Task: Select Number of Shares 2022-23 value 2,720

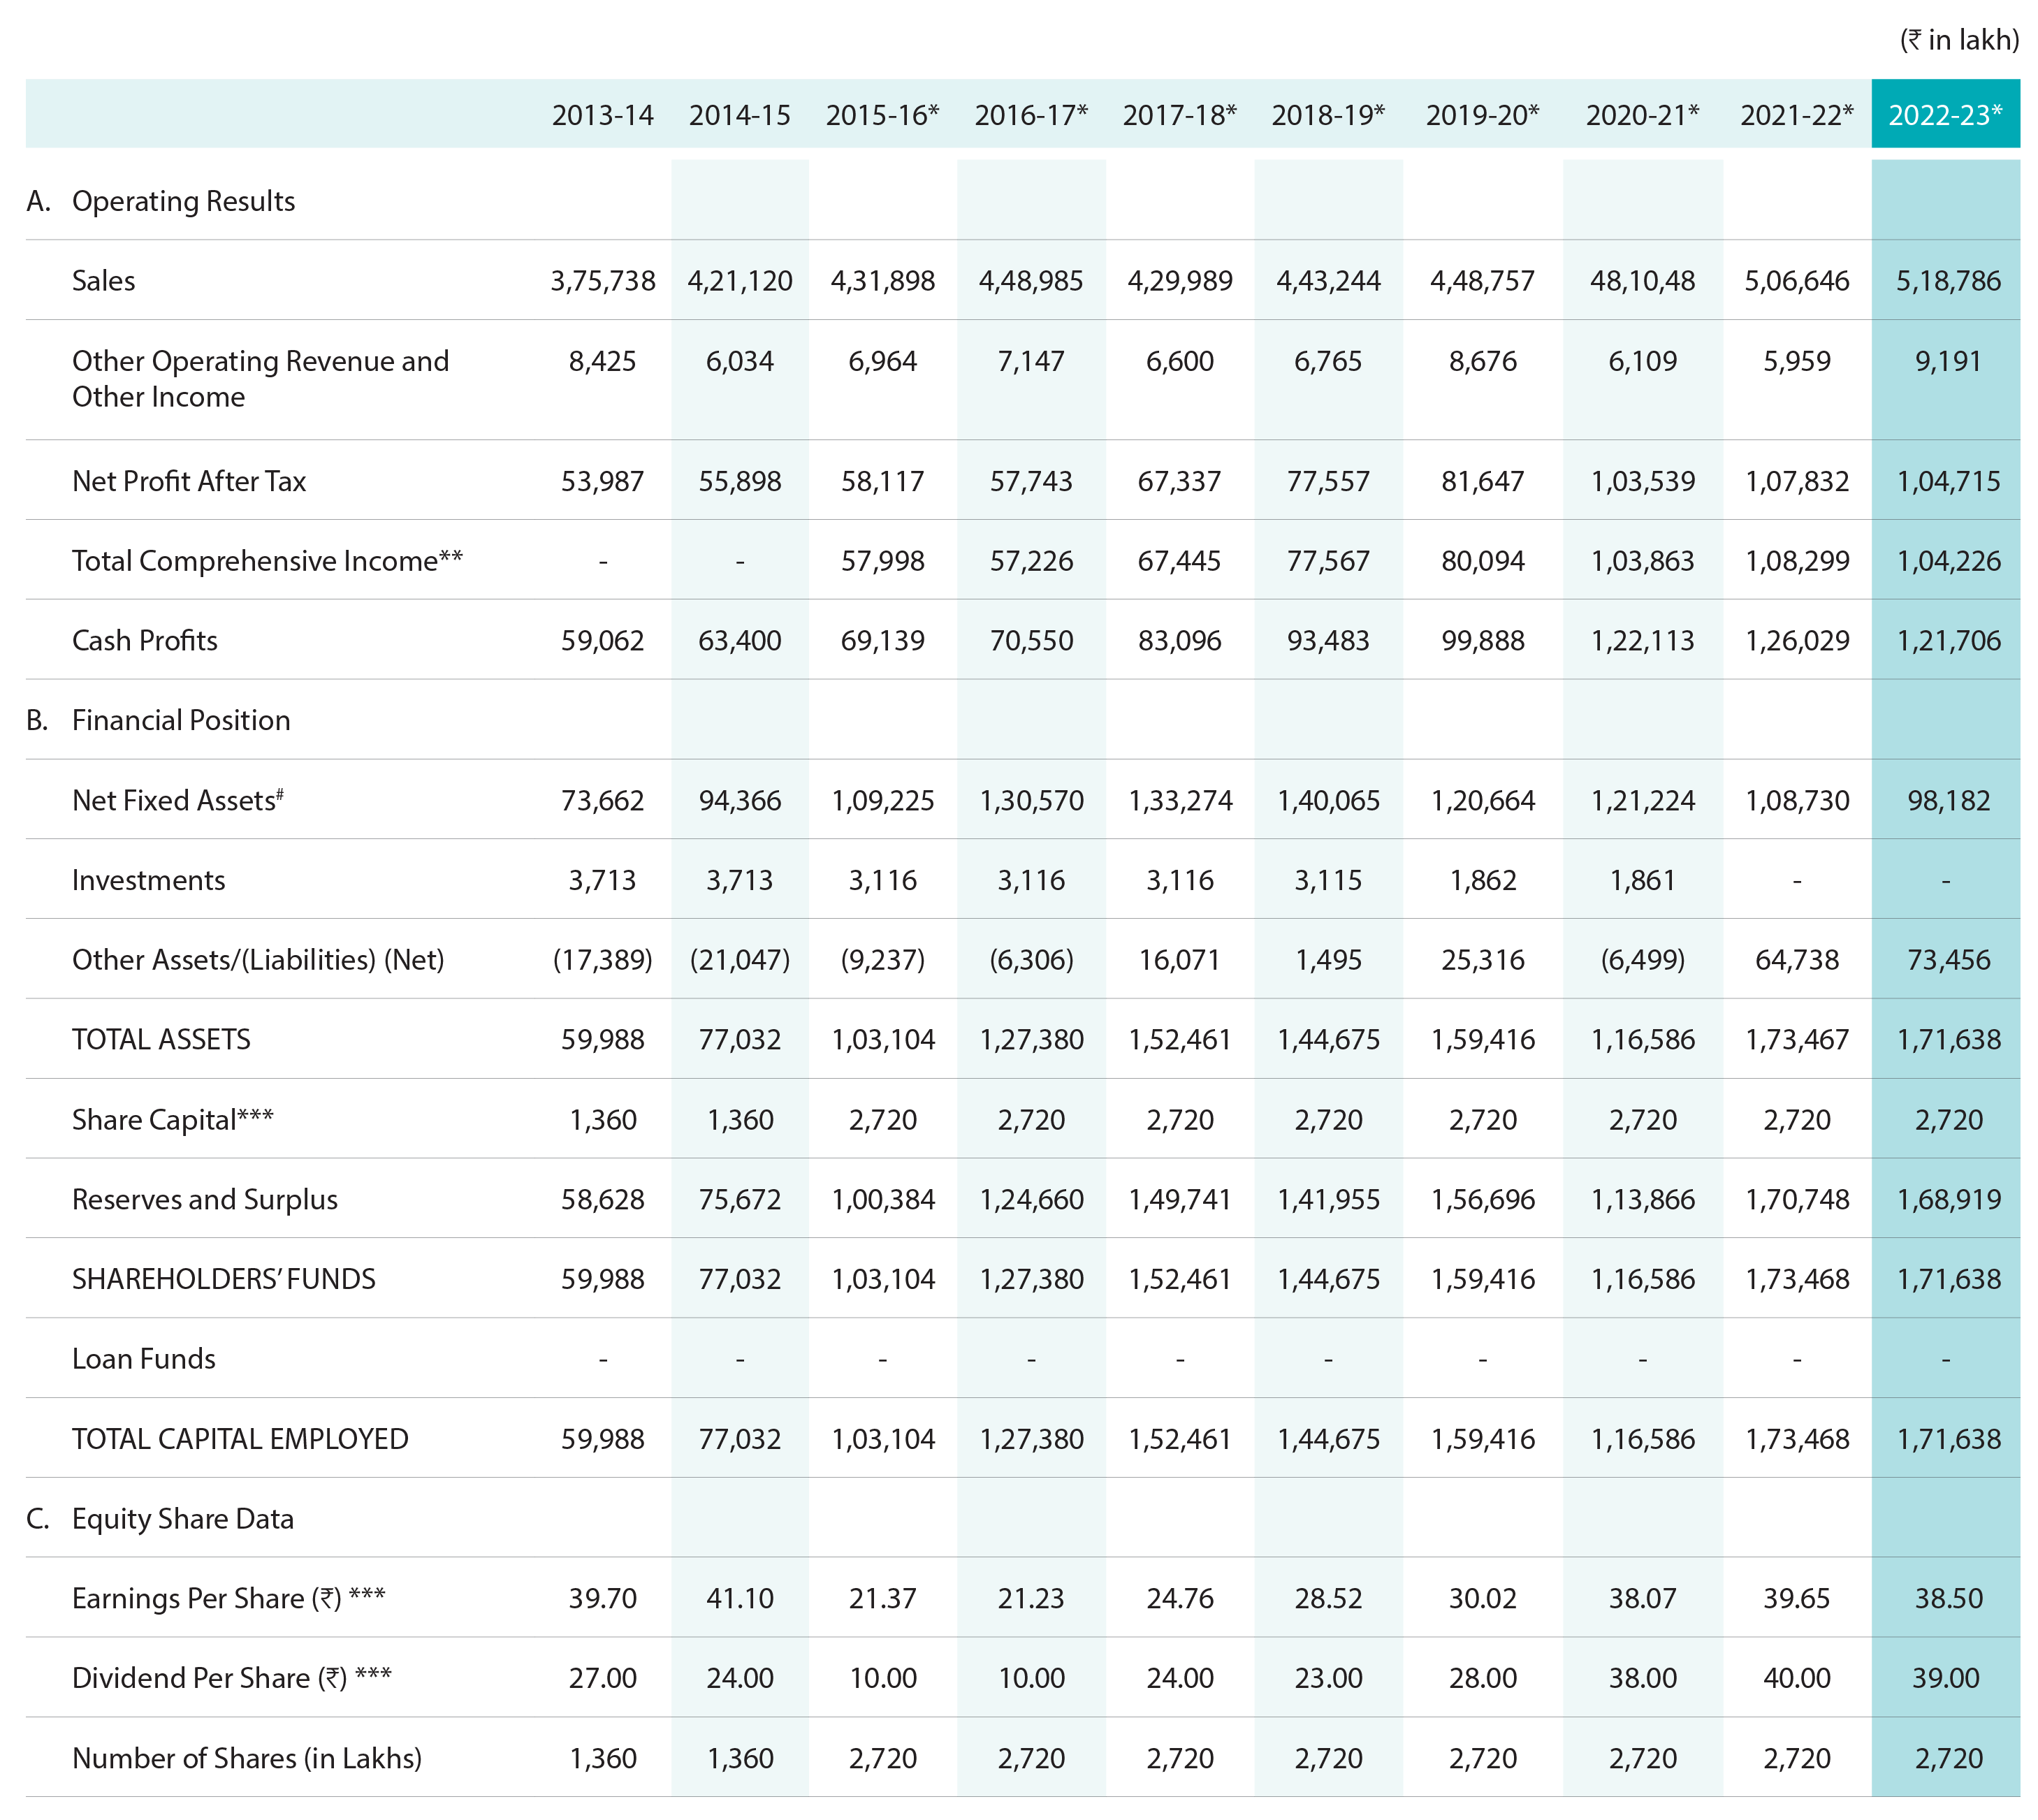Action: 1948,1758
